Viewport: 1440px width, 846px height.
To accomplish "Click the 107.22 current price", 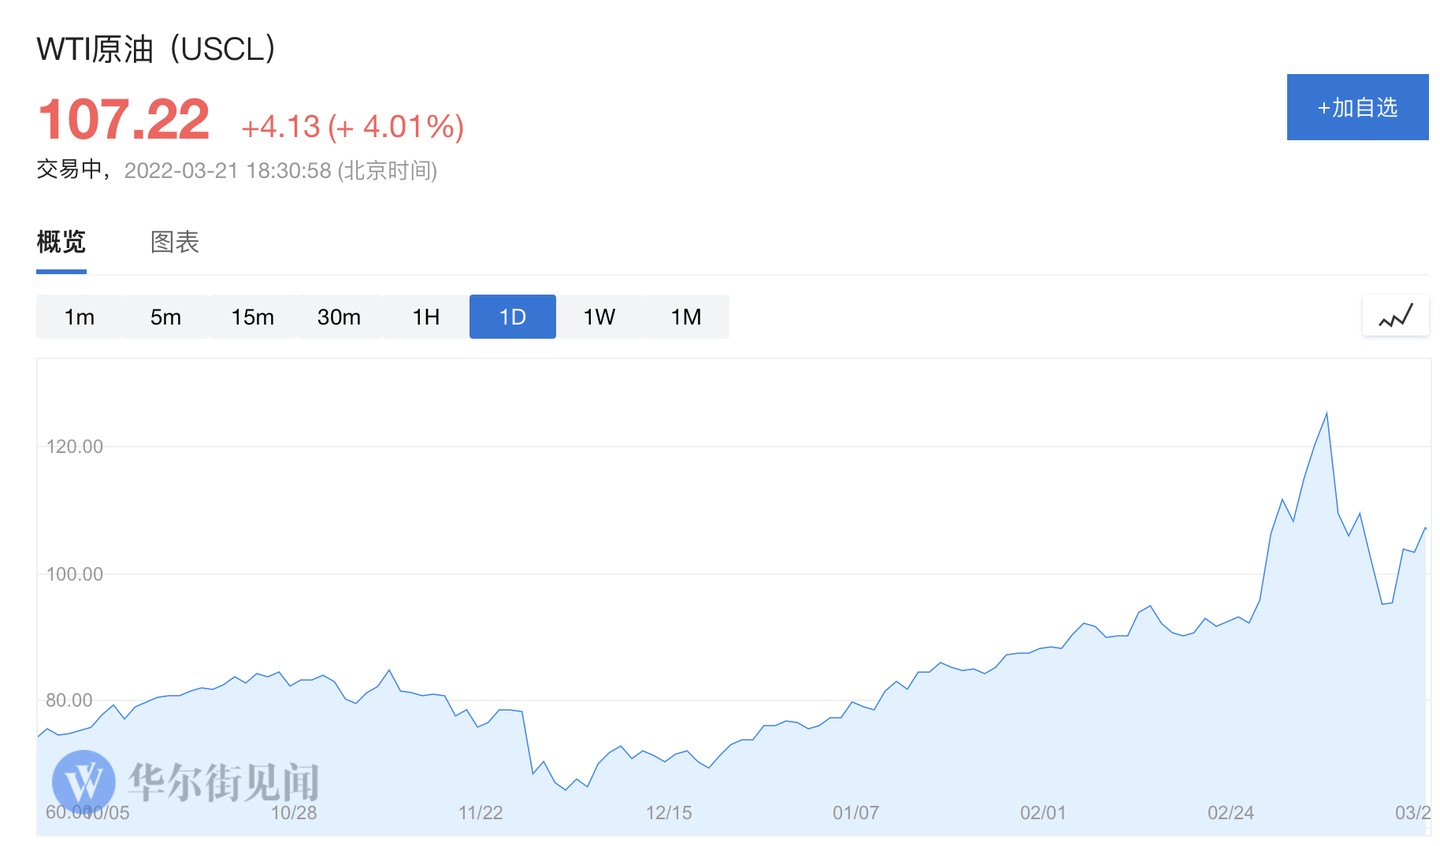I will click(123, 120).
